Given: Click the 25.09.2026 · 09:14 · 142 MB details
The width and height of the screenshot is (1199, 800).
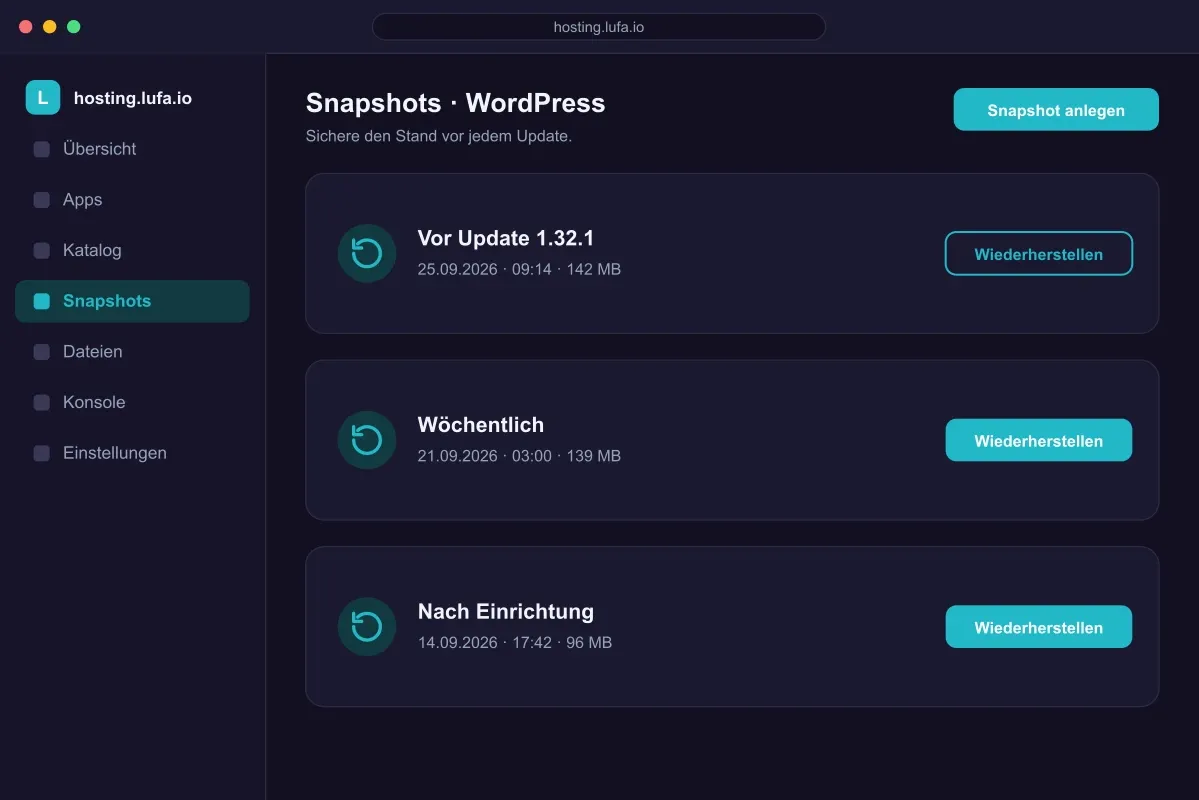Looking at the screenshot, I should click(519, 269).
